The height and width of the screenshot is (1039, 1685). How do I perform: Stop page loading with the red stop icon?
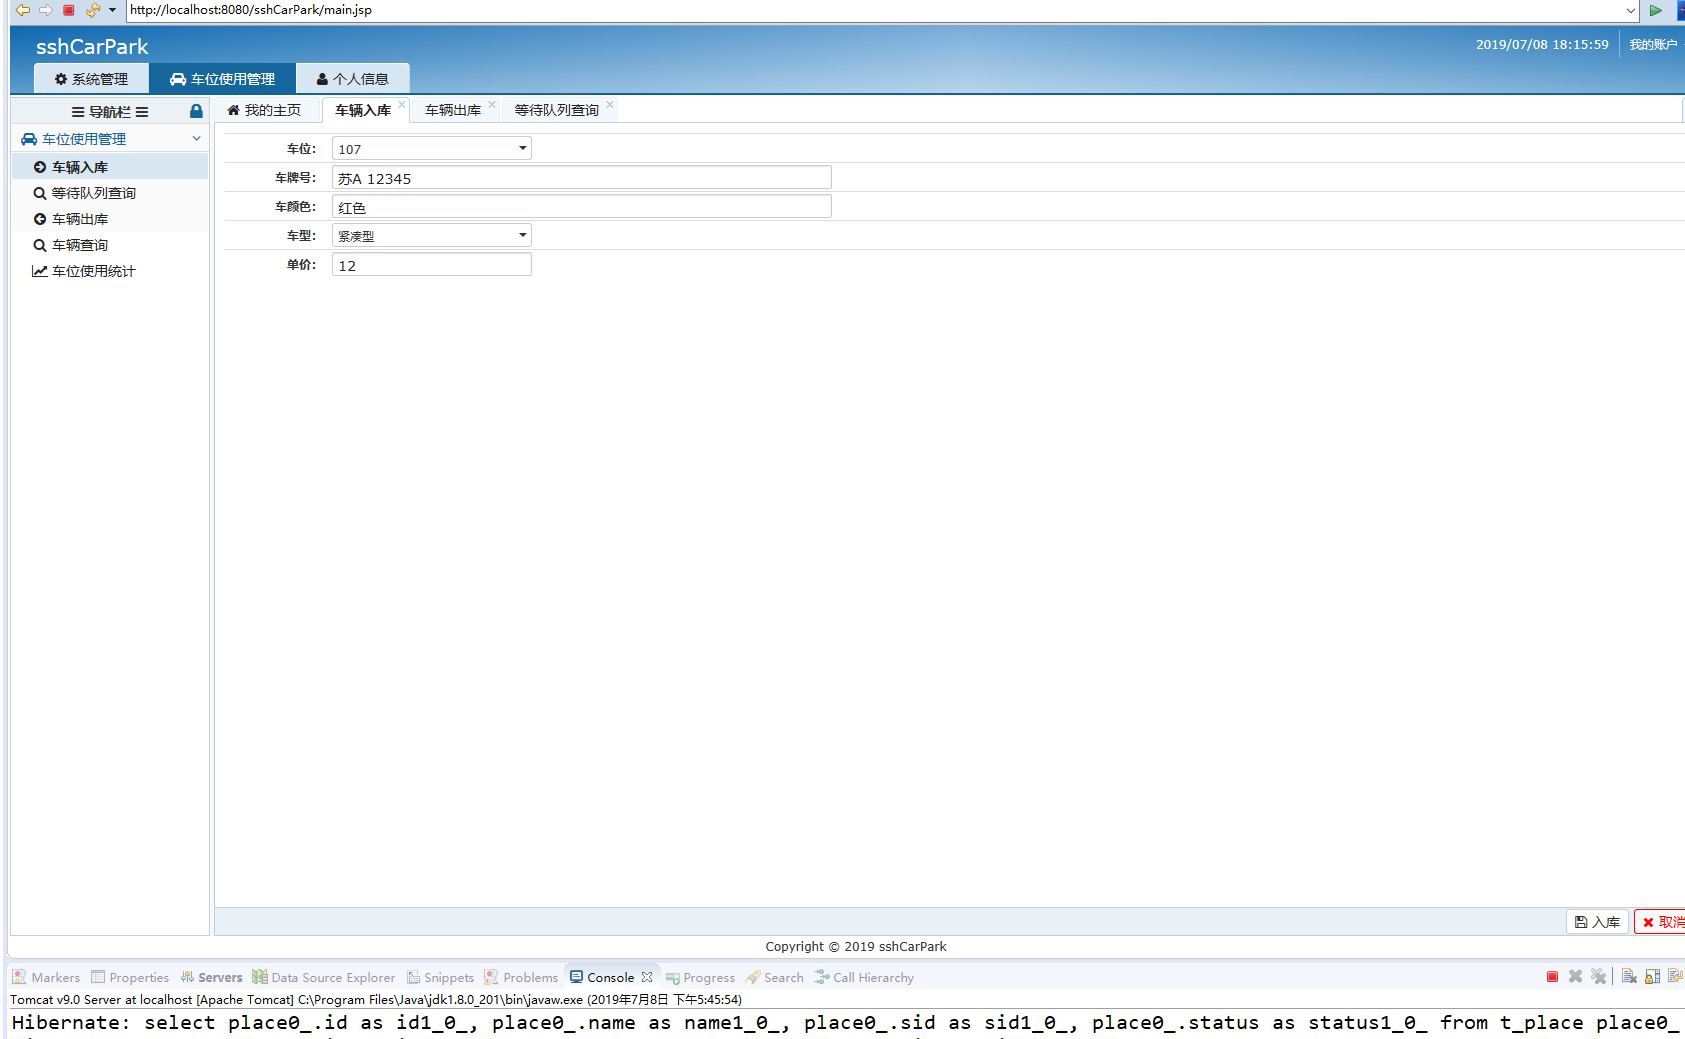pyautogui.click(x=68, y=10)
